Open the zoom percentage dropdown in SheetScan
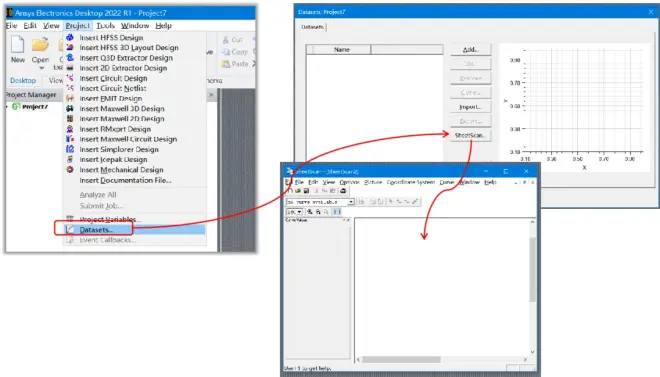The width and height of the screenshot is (660, 377). click(x=299, y=212)
